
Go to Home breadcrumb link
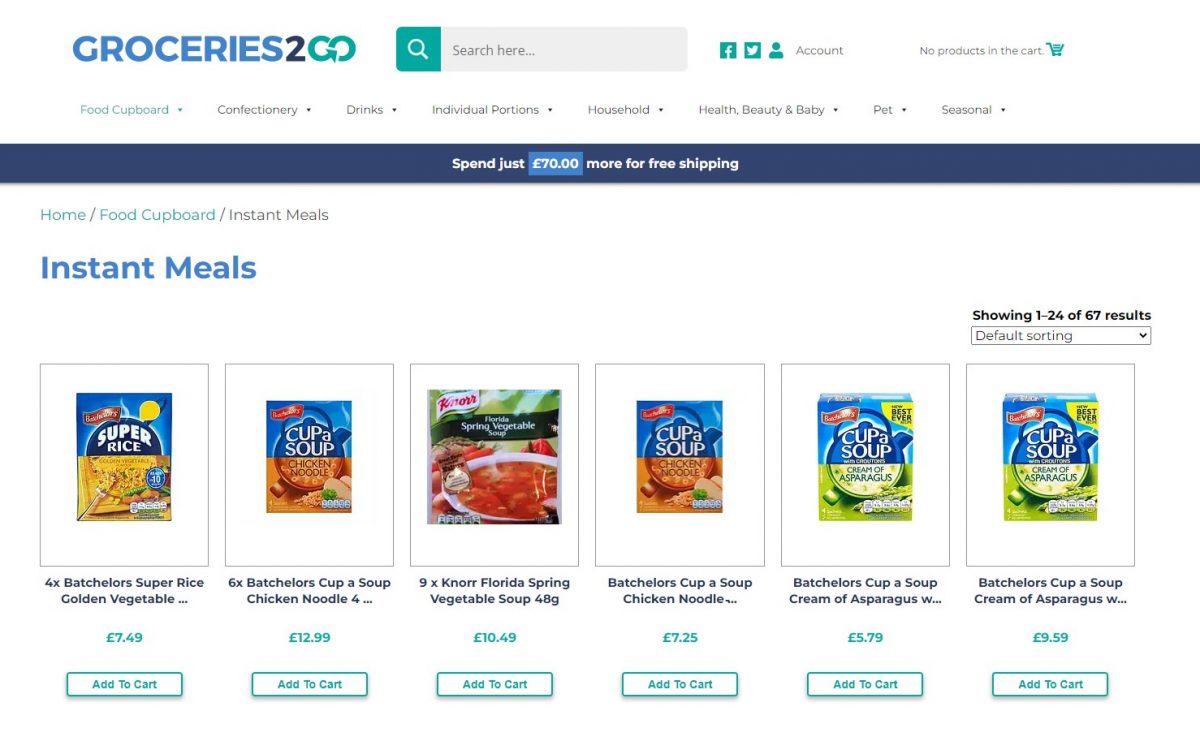click(x=63, y=215)
